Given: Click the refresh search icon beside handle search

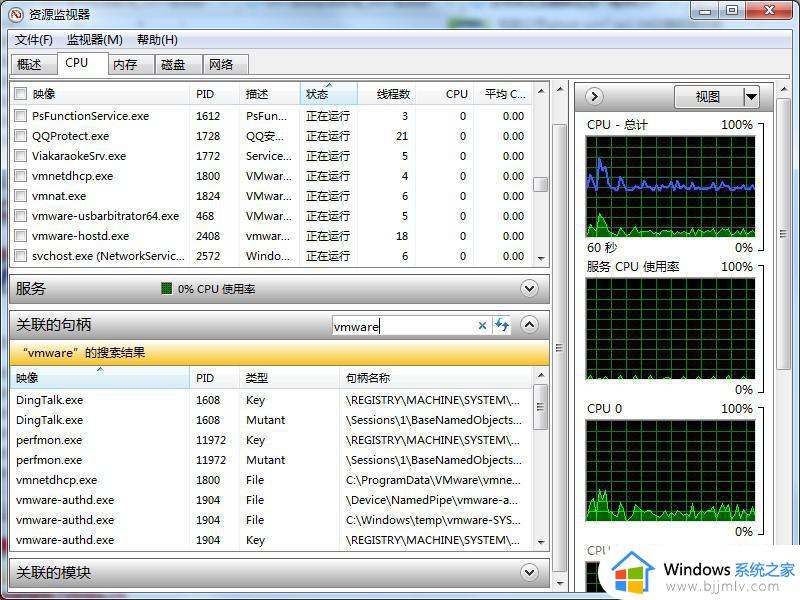Looking at the screenshot, I should point(502,325).
